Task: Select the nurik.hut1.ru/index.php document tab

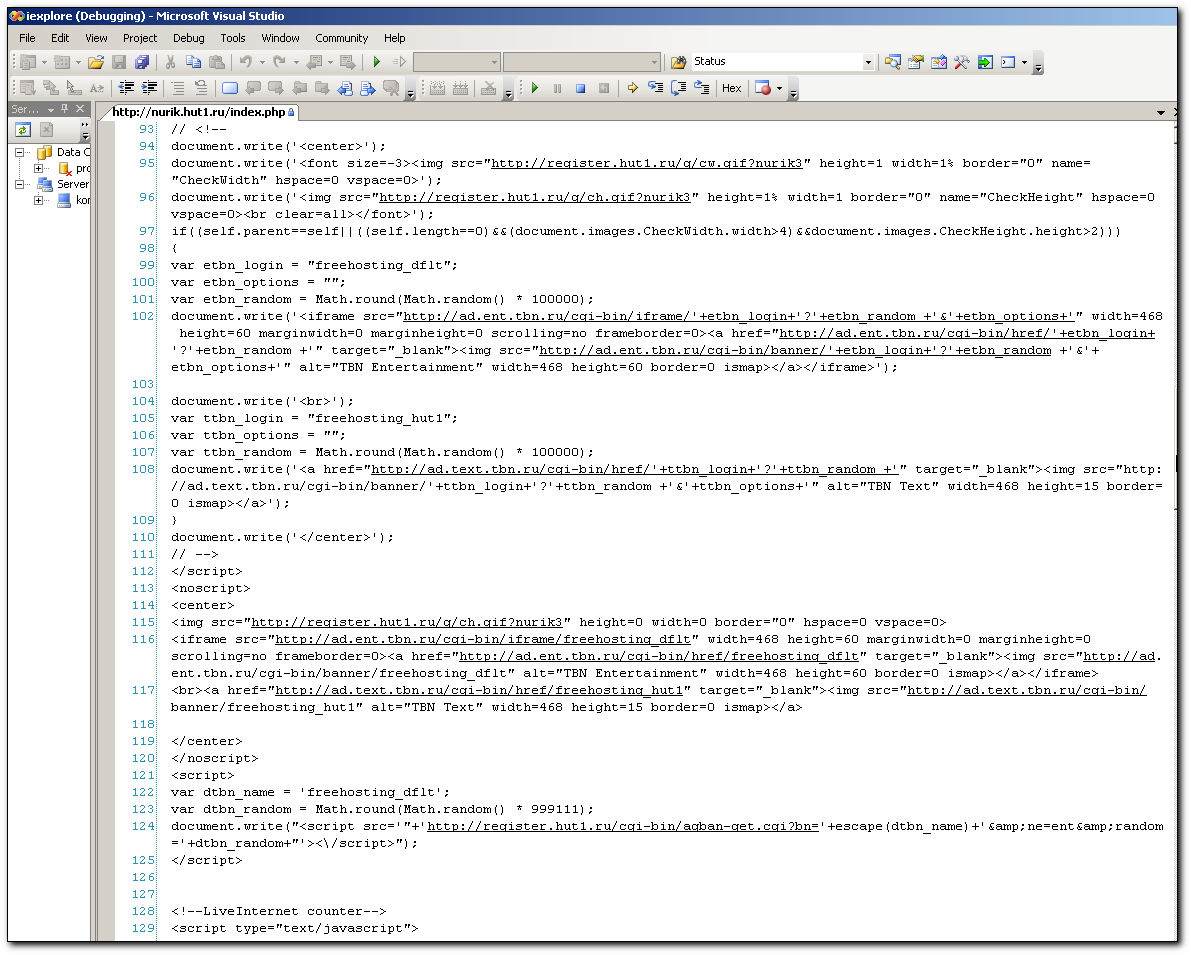Action: tap(203, 112)
